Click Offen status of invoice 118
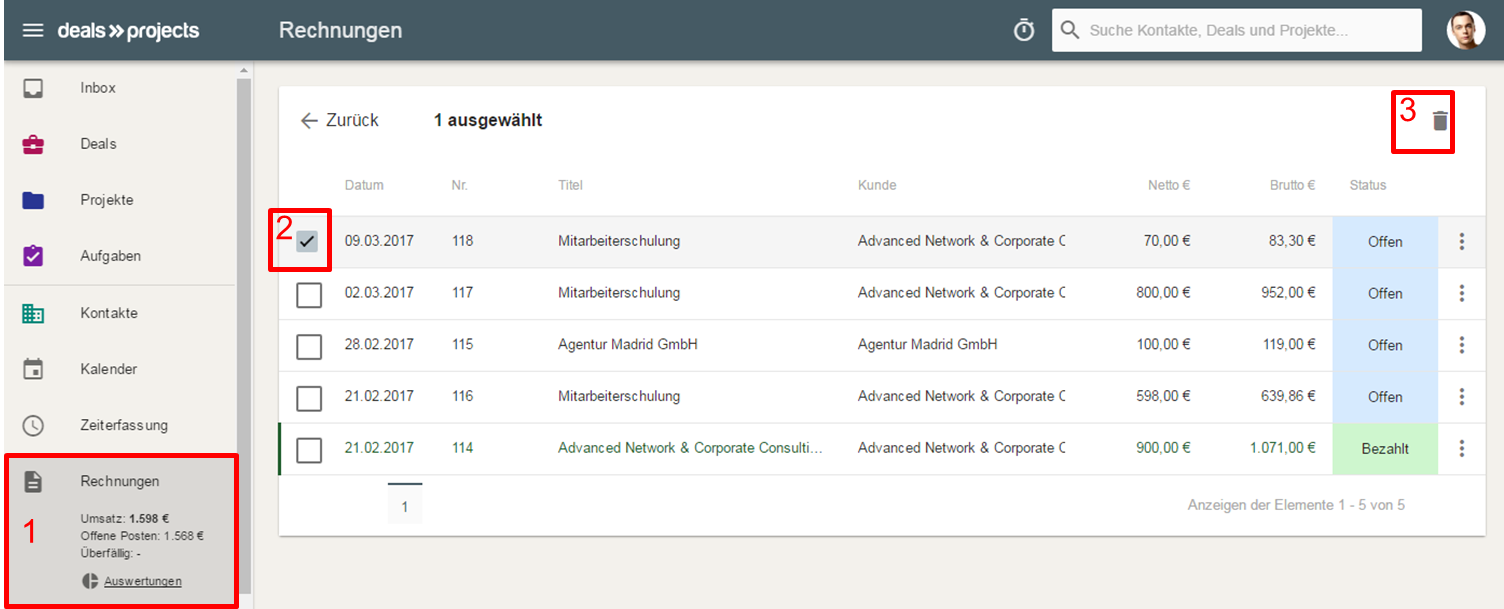This screenshot has height=609, width=1504. [x=1385, y=242]
